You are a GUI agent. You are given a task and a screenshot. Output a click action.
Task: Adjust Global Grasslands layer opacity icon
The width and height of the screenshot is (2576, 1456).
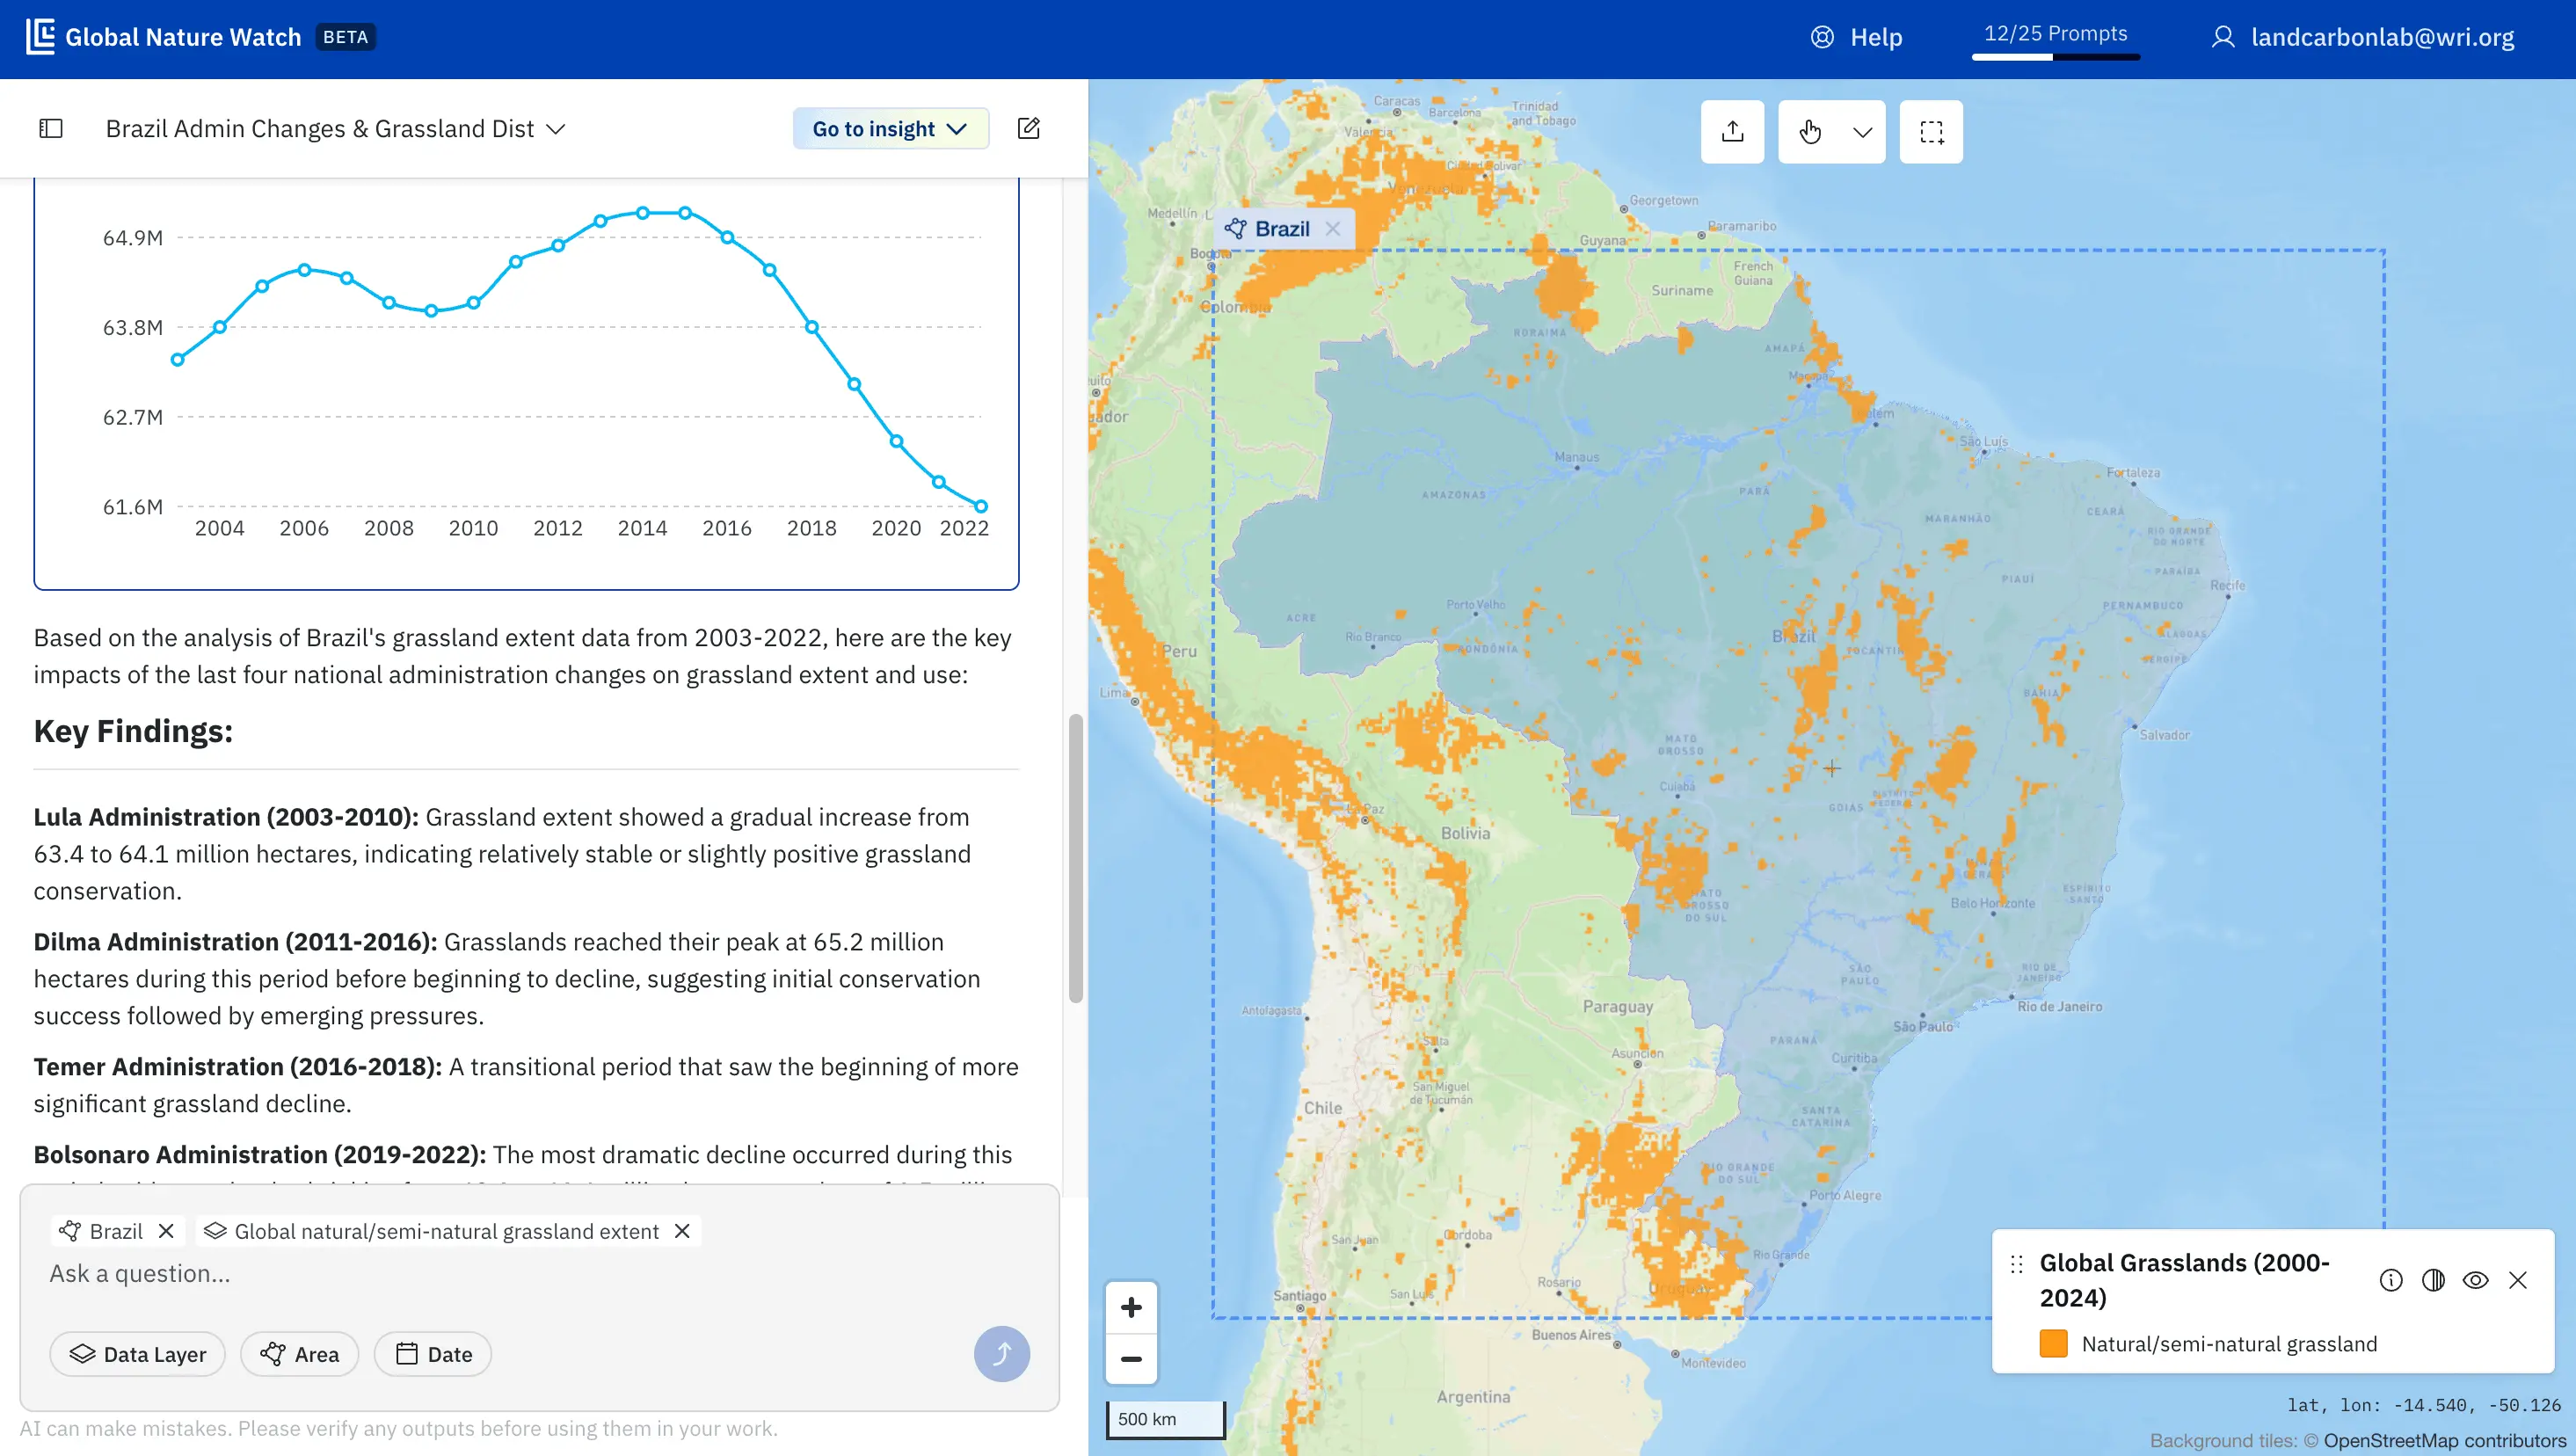click(x=2433, y=1280)
